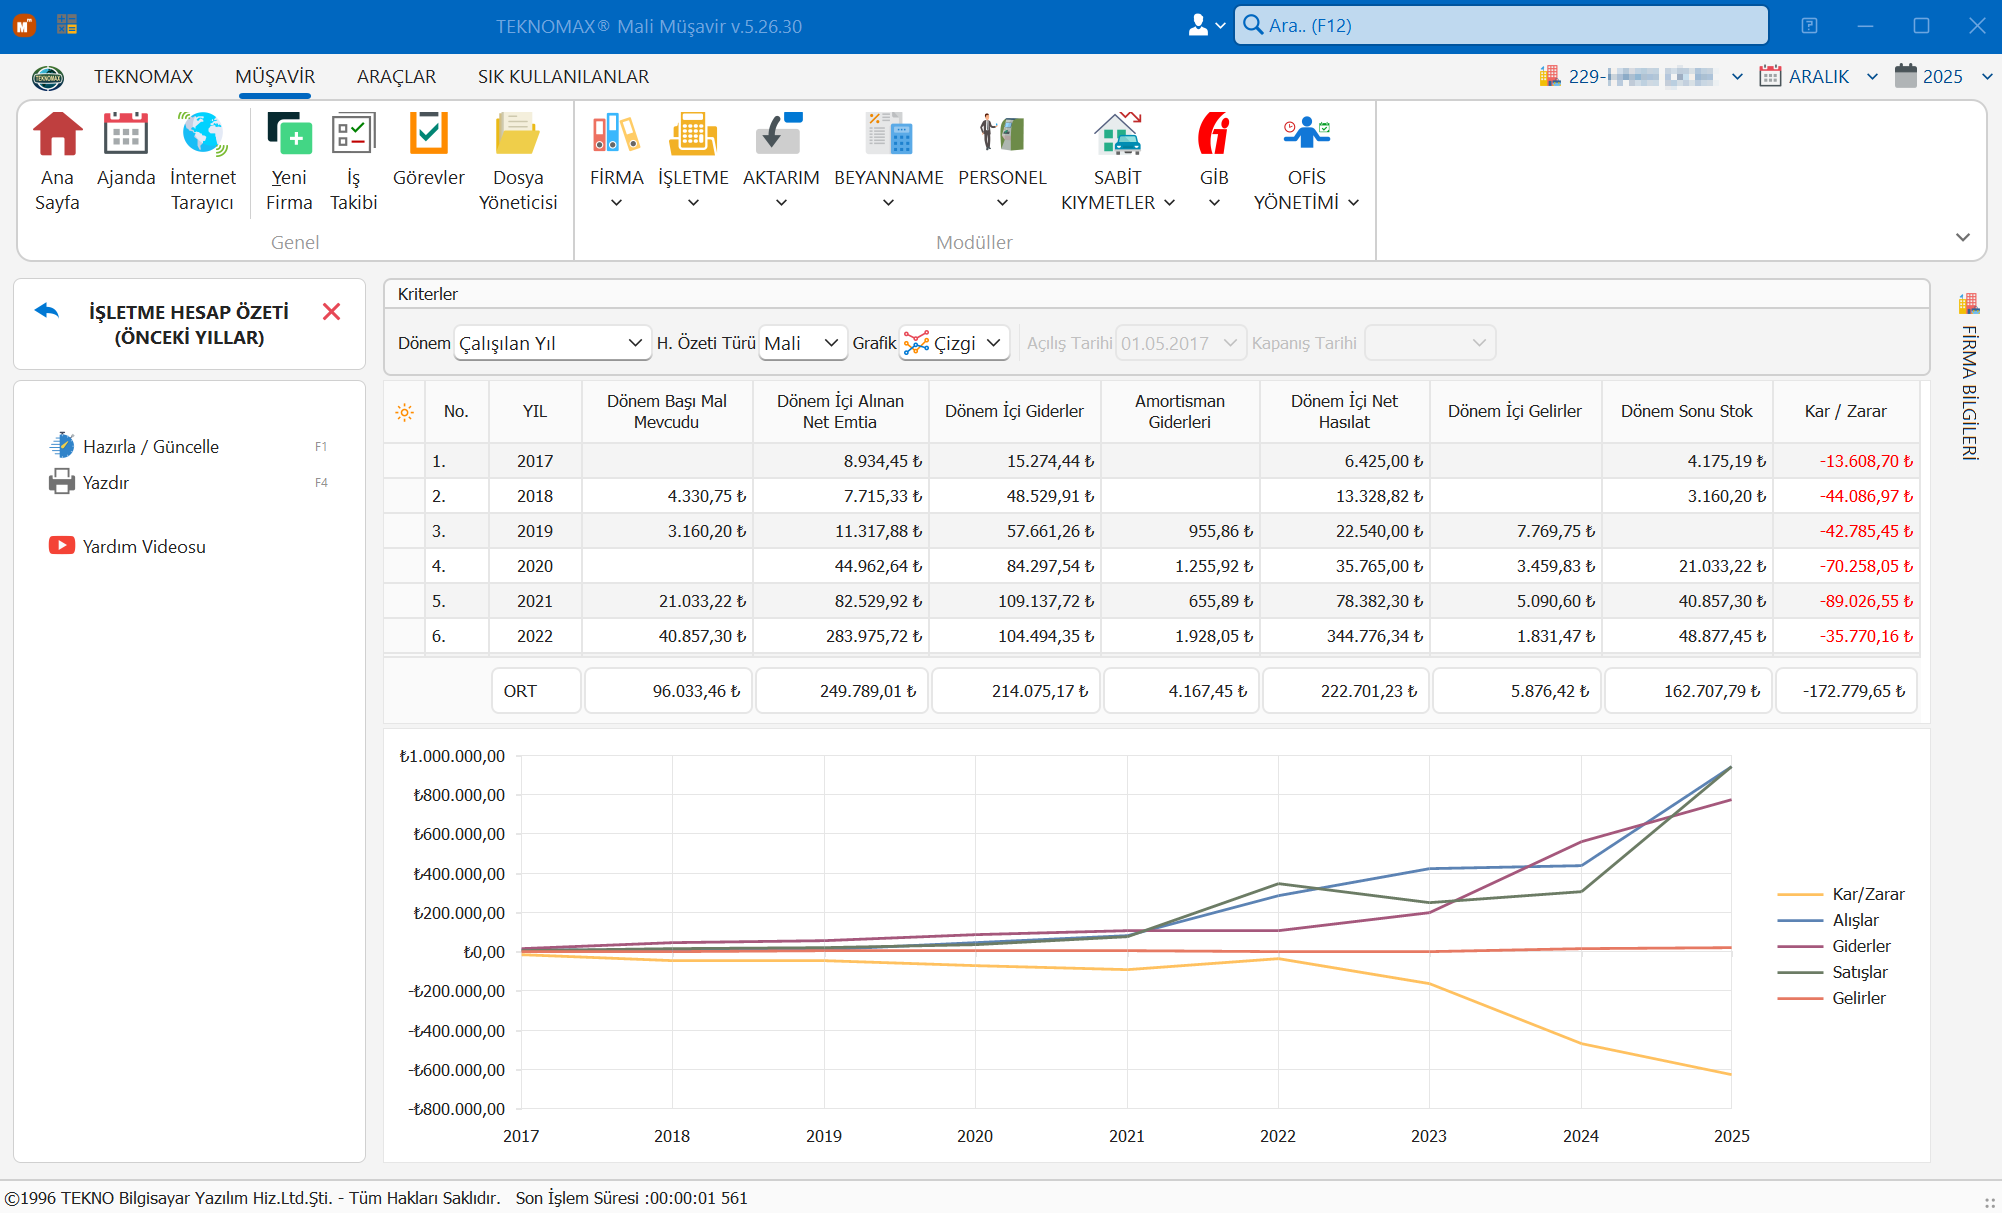Open the H. Özeti Türü Mali dropdown
The height and width of the screenshot is (1213, 2002).
802,343
